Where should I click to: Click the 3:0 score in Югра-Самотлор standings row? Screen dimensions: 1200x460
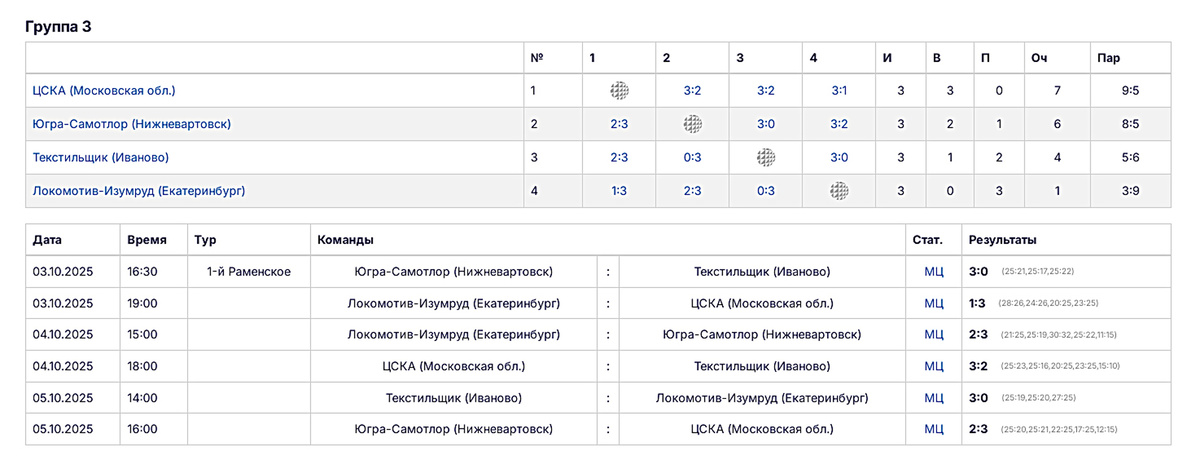(x=766, y=124)
